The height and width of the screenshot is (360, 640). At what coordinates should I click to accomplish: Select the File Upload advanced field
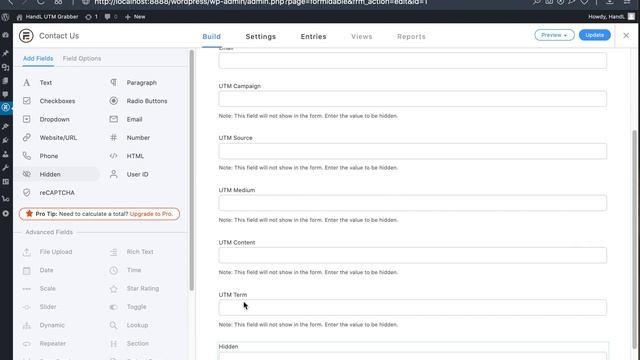pos(57,252)
